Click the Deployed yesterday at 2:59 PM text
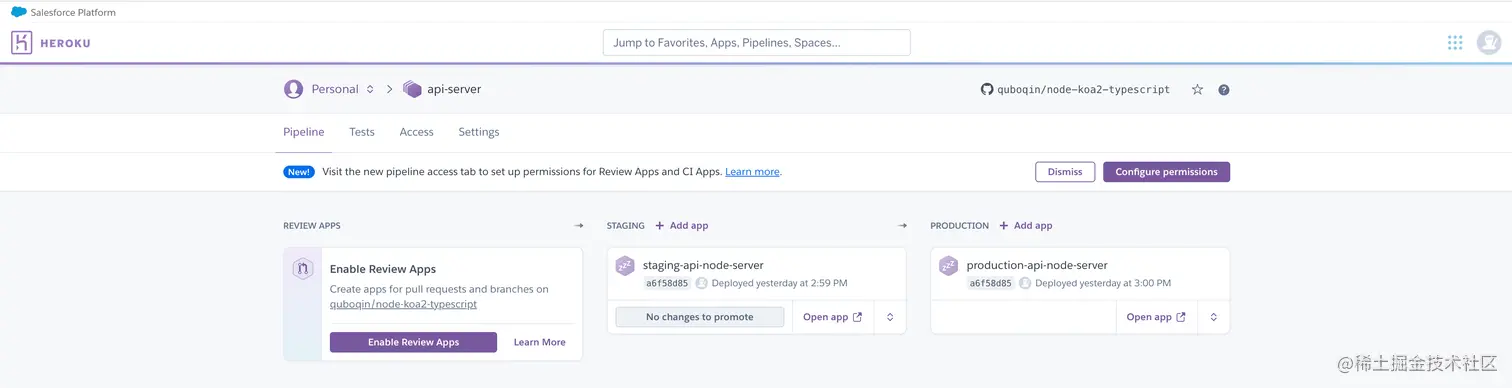 click(x=779, y=283)
